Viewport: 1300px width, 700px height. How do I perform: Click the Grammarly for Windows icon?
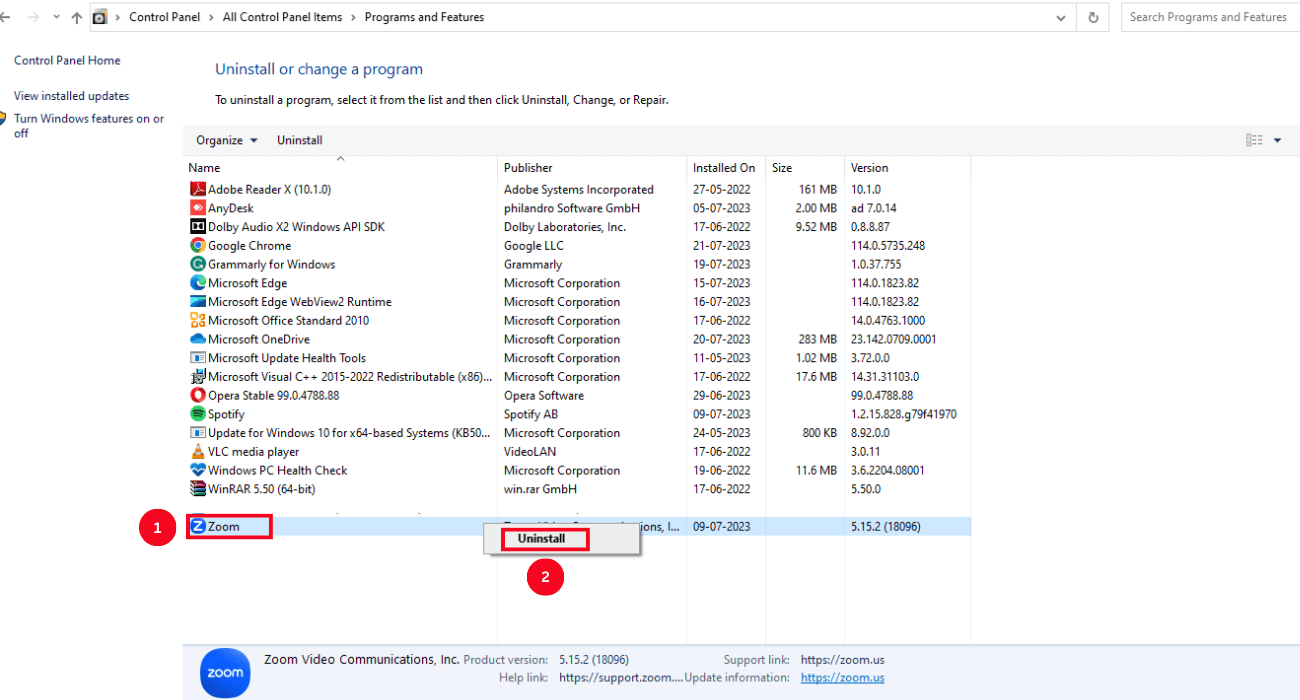click(198, 264)
